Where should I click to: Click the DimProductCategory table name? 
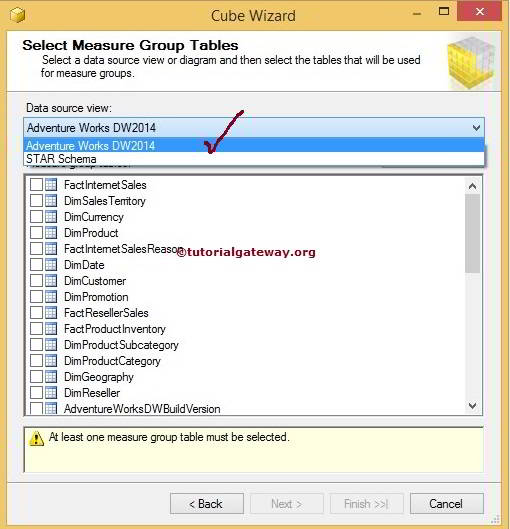click(112, 361)
